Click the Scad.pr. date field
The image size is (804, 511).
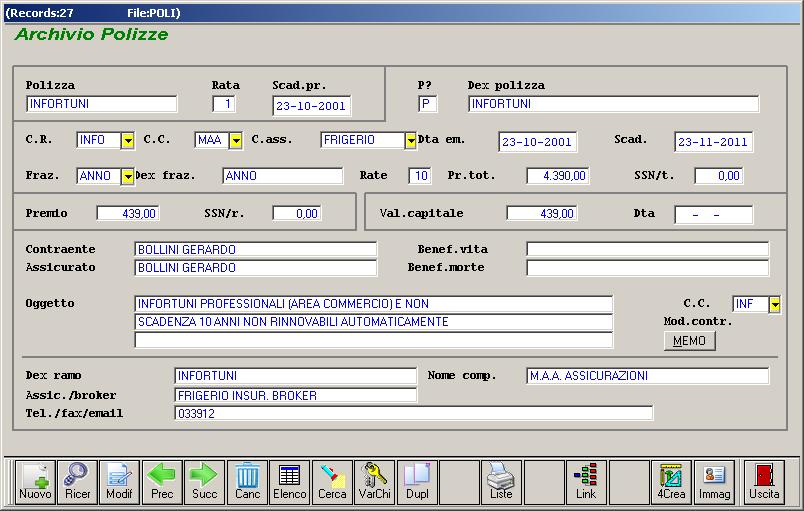coord(312,106)
